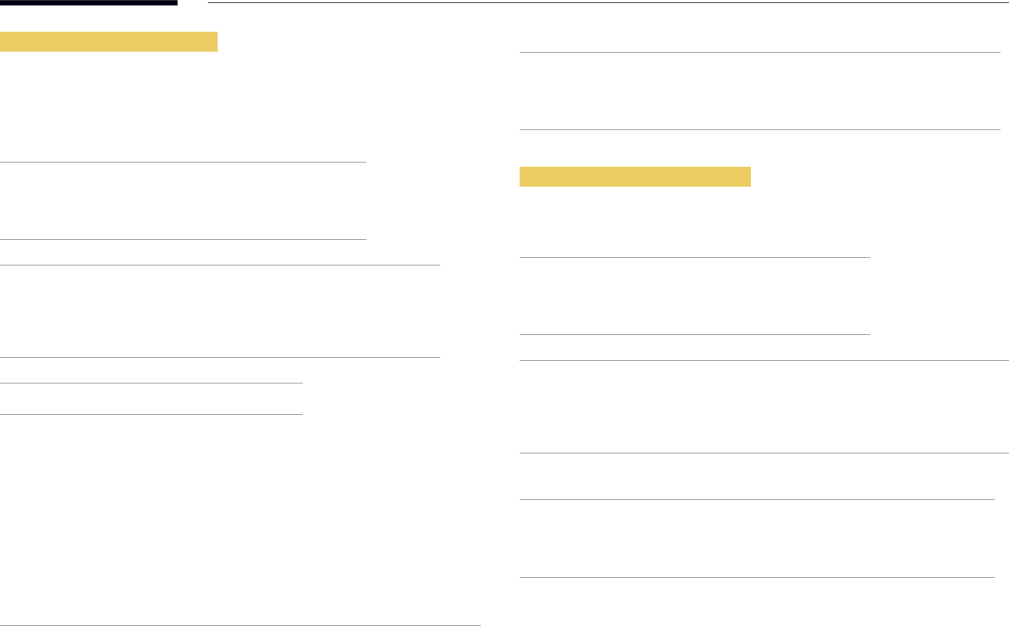Click the yellow bar in the left column
The width and height of the screenshot is (1009, 626).
click(x=109, y=42)
